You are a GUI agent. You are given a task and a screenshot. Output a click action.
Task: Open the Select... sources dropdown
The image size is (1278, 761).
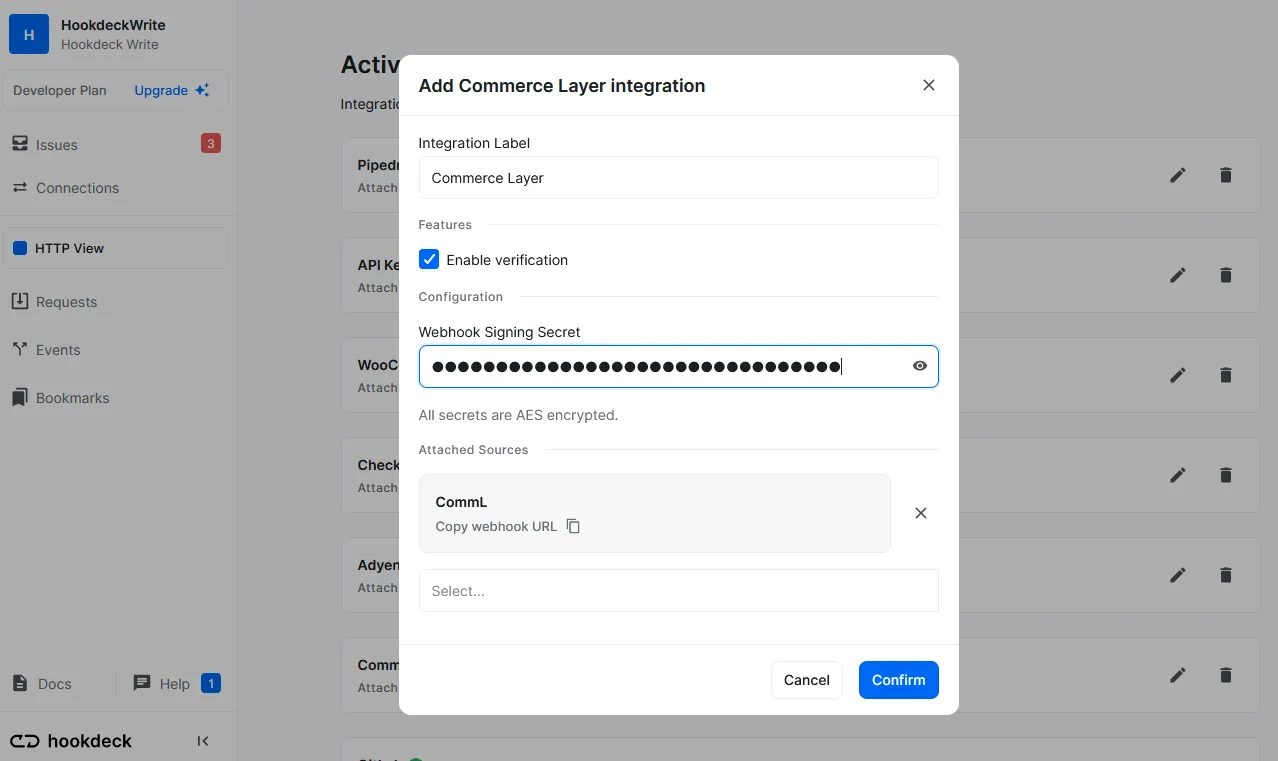tap(678, 591)
